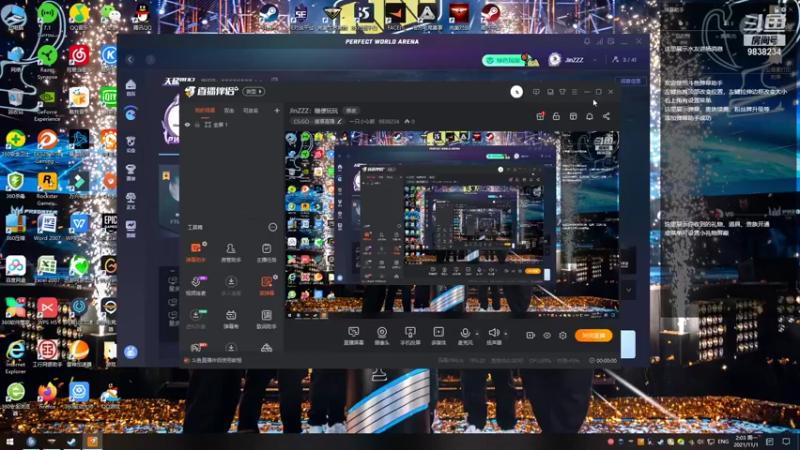Screen dimensions: 800x450
Task: Toggle the preview eye icon near settings
Action: click(x=547, y=335)
